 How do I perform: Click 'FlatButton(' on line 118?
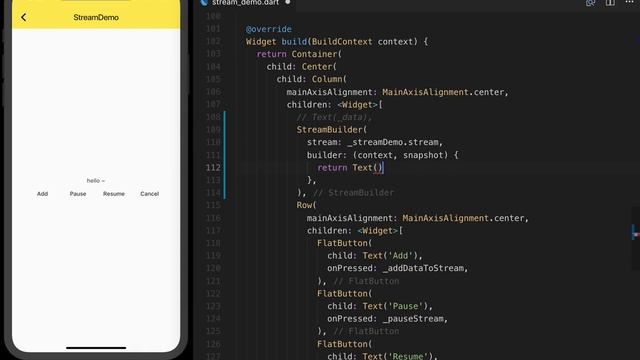(x=344, y=243)
